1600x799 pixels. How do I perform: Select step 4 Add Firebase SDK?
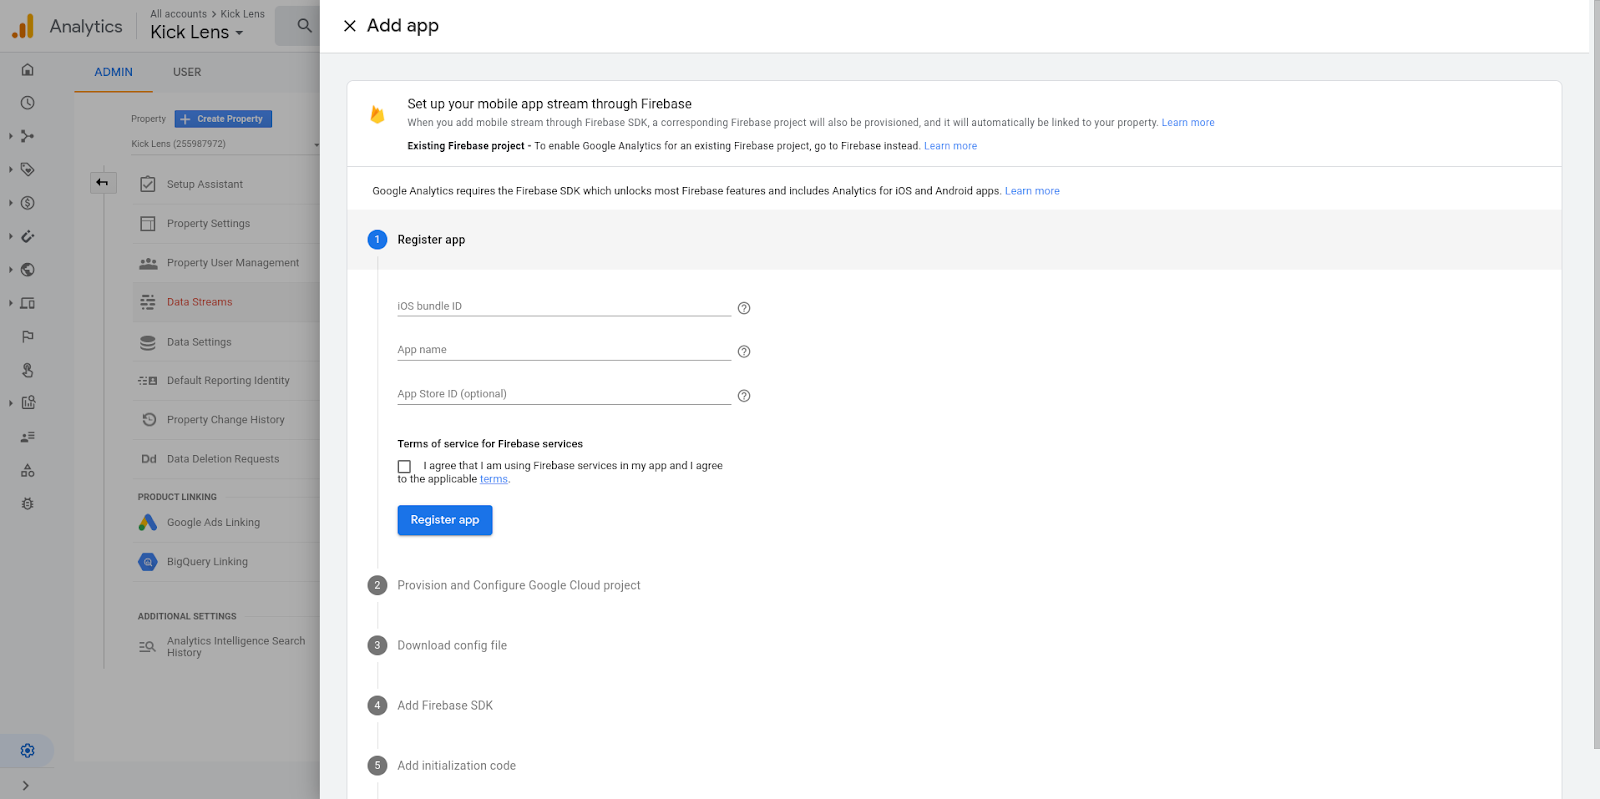430,706
